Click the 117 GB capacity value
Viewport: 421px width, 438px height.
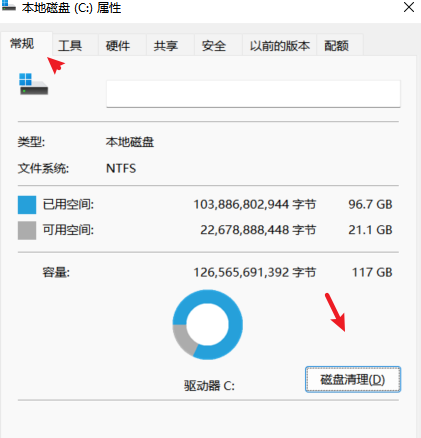coord(372,272)
